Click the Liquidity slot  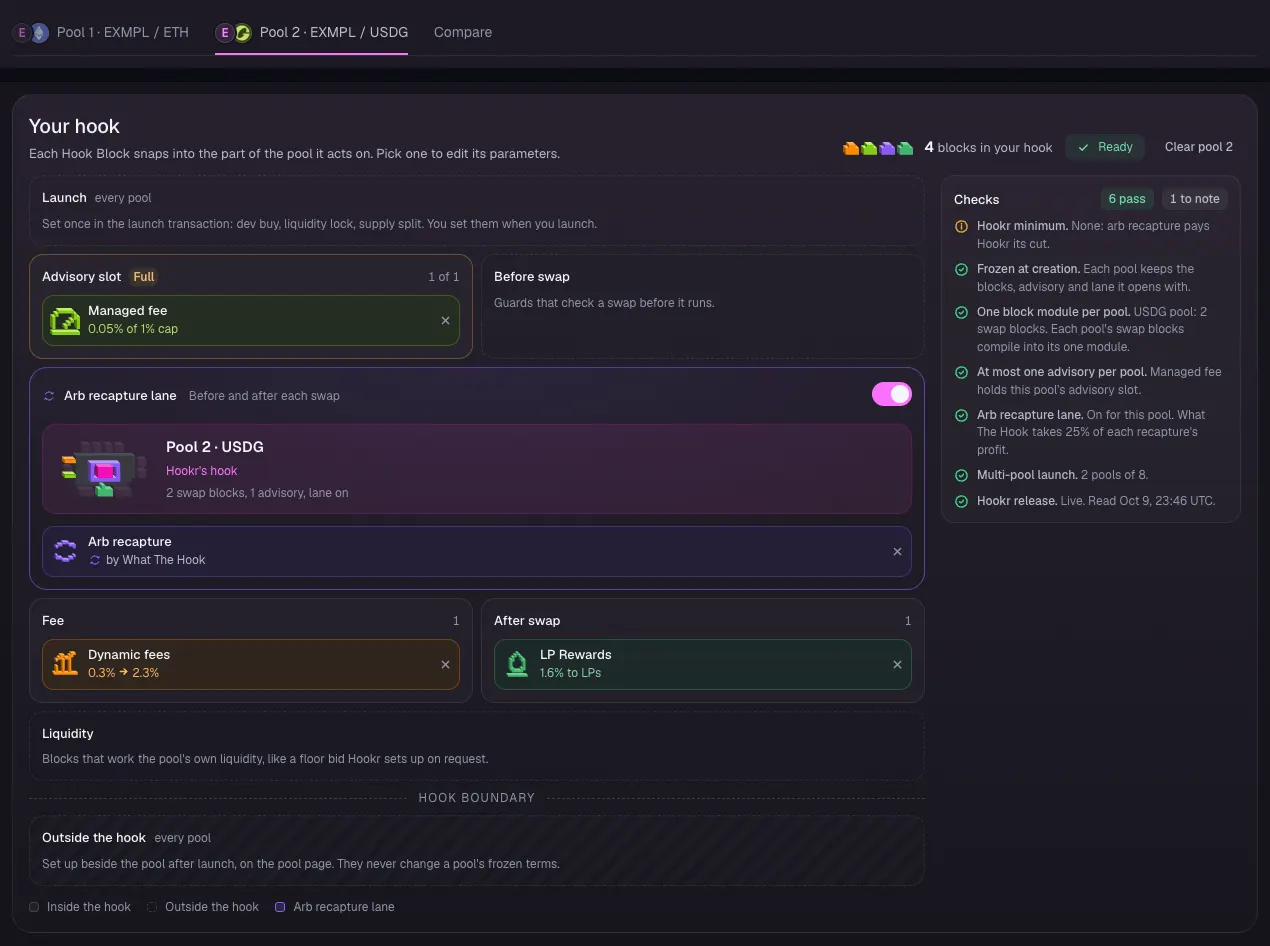coord(477,746)
